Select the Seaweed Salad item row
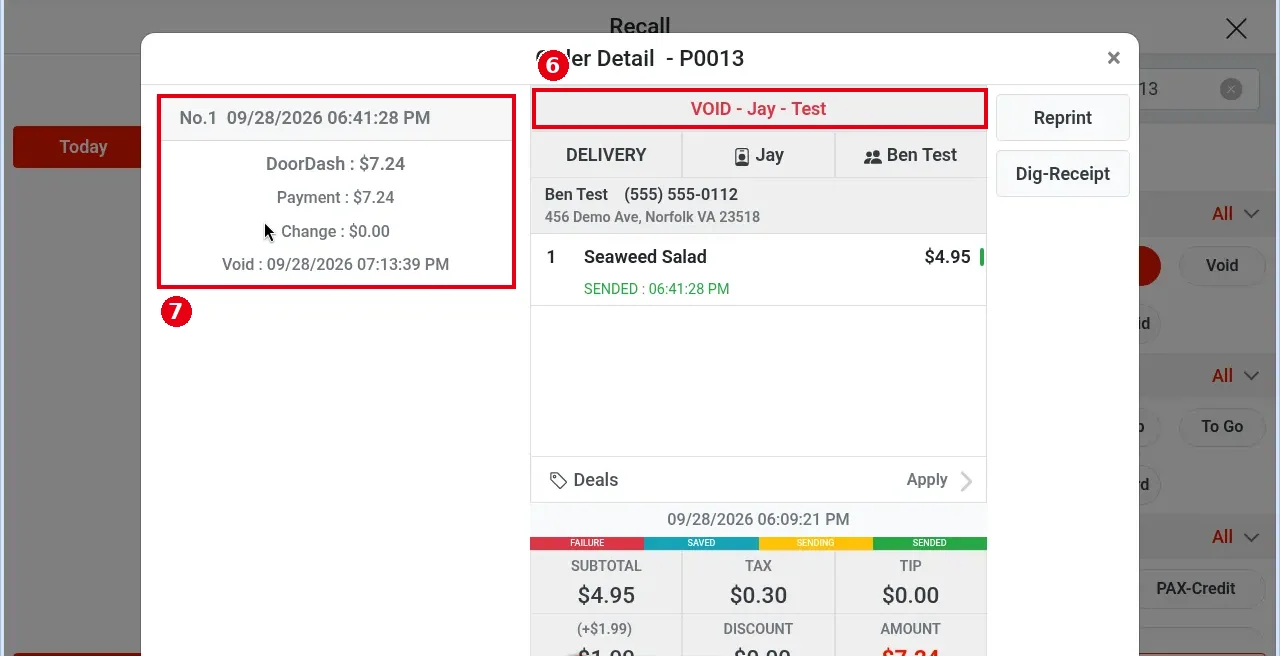The height and width of the screenshot is (656, 1280). click(x=758, y=270)
